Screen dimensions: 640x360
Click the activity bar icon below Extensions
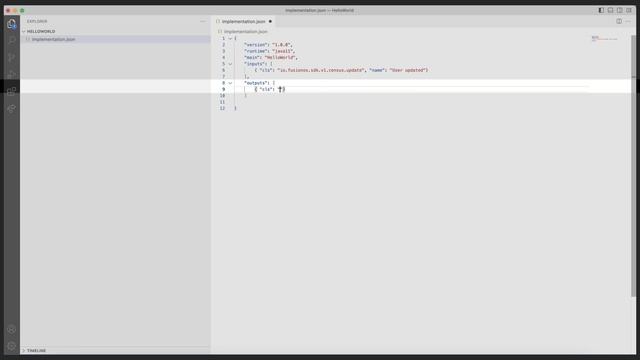(11, 108)
